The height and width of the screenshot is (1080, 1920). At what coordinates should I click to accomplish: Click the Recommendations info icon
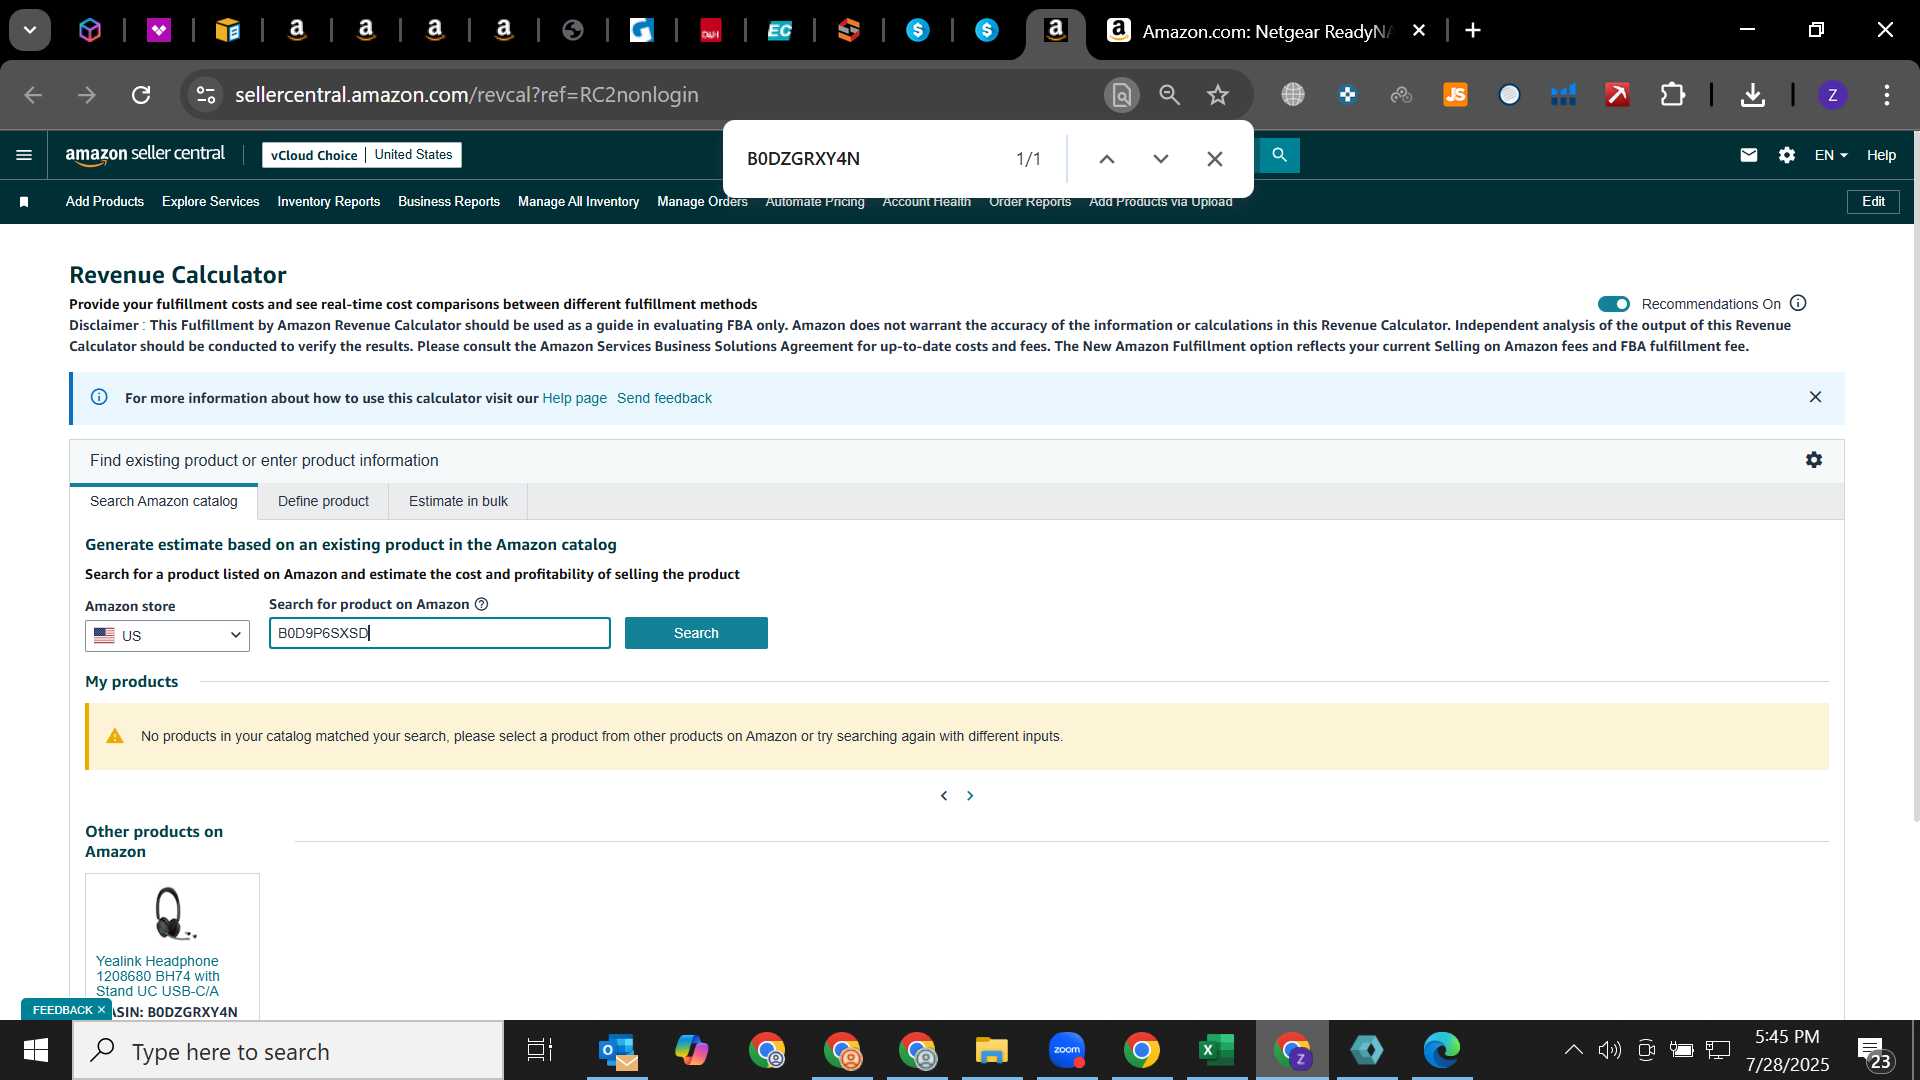(1798, 303)
